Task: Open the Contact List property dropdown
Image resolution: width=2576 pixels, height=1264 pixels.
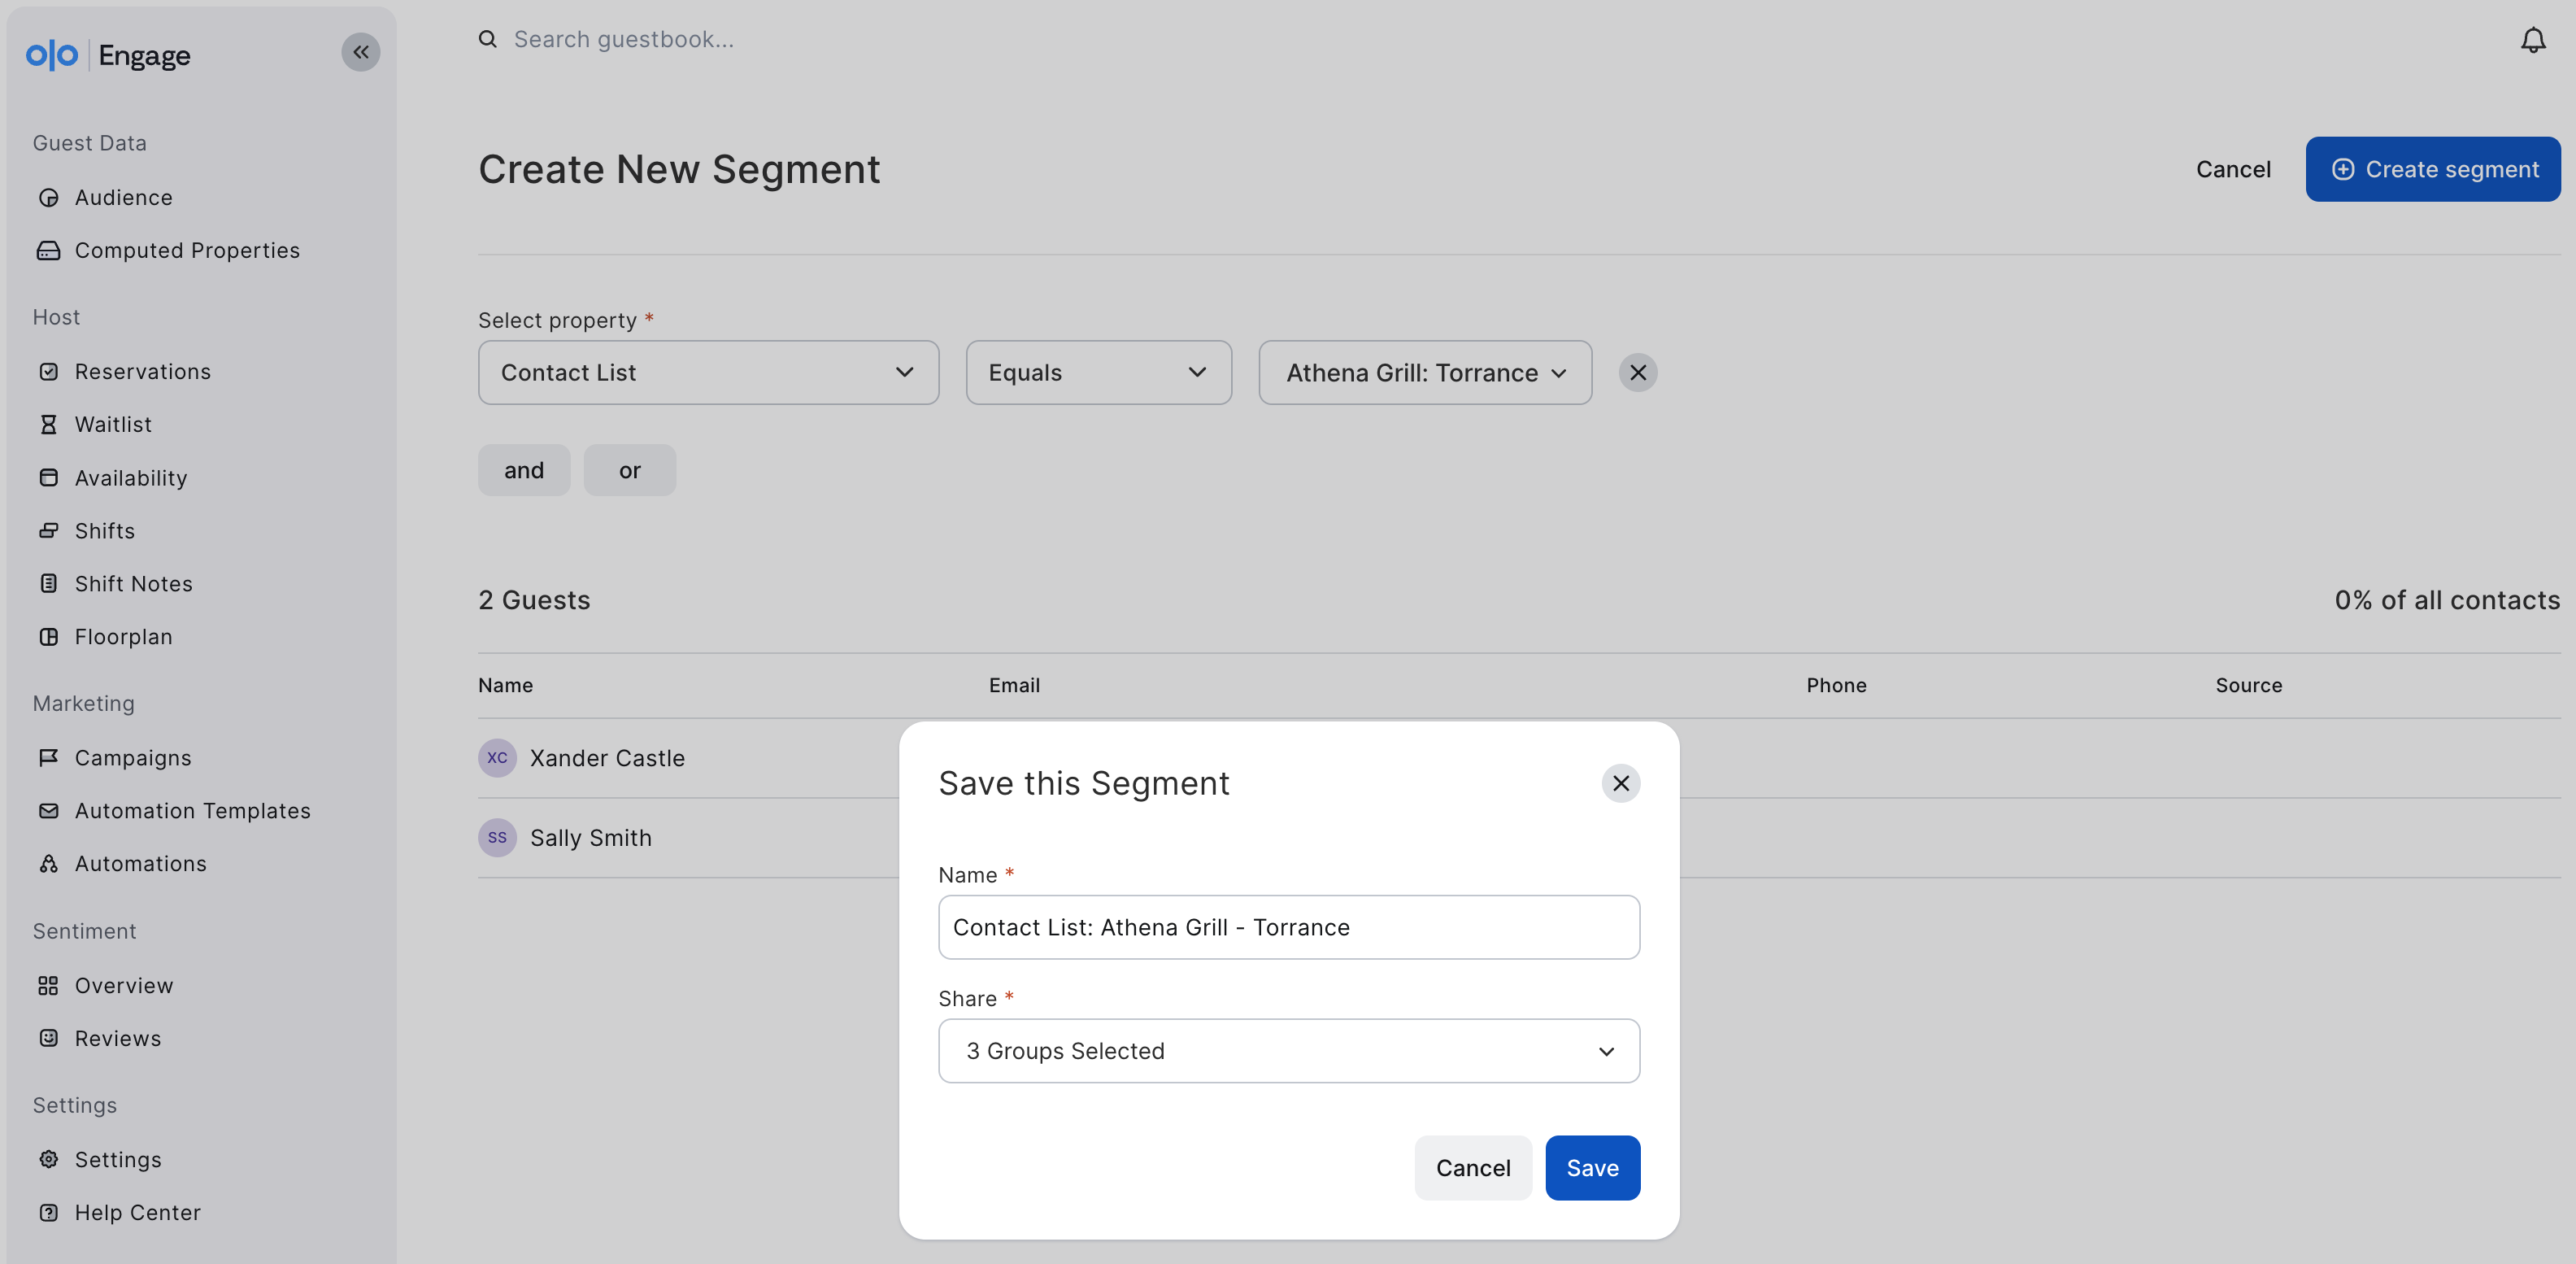Action: click(708, 373)
